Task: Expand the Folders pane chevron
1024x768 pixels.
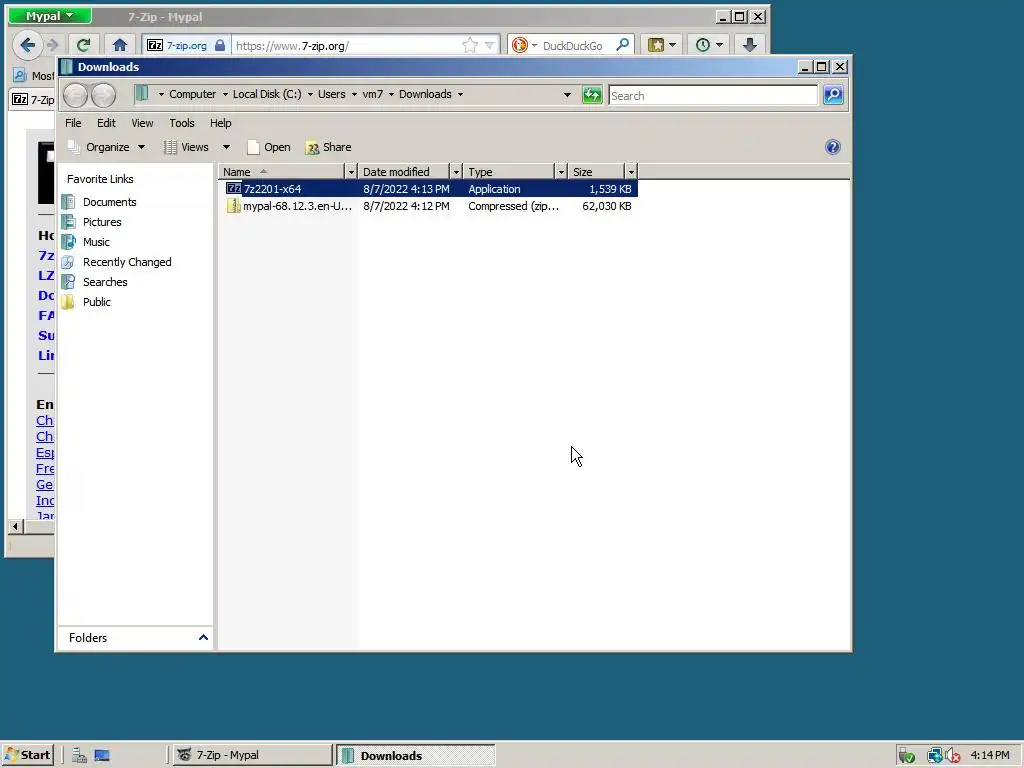Action: (203, 637)
